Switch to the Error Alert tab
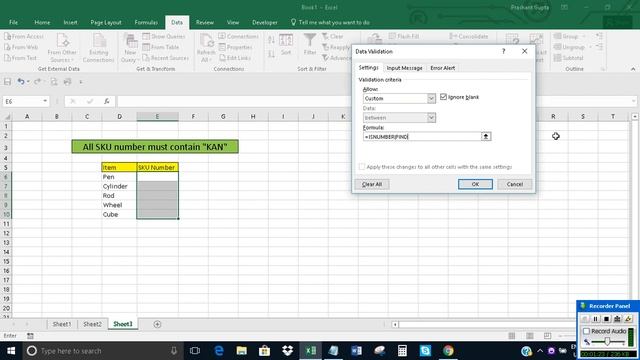The width and height of the screenshot is (640, 360). (442, 68)
